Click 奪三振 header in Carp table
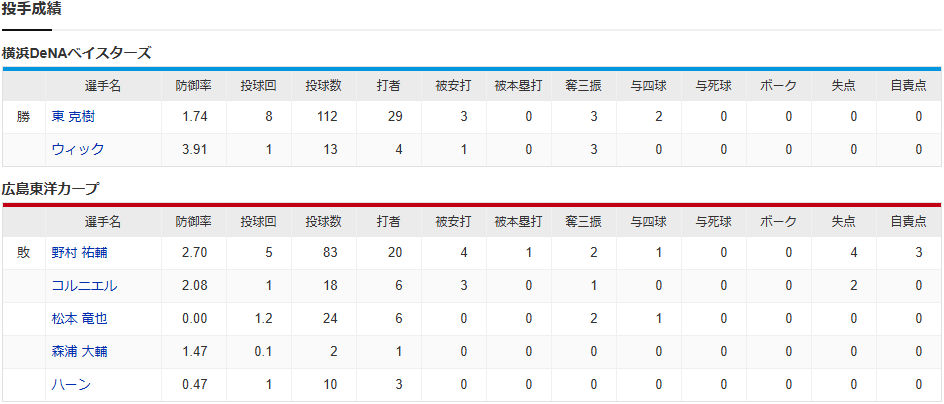Image resolution: width=944 pixels, height=404 pixels. click(583, 221)
